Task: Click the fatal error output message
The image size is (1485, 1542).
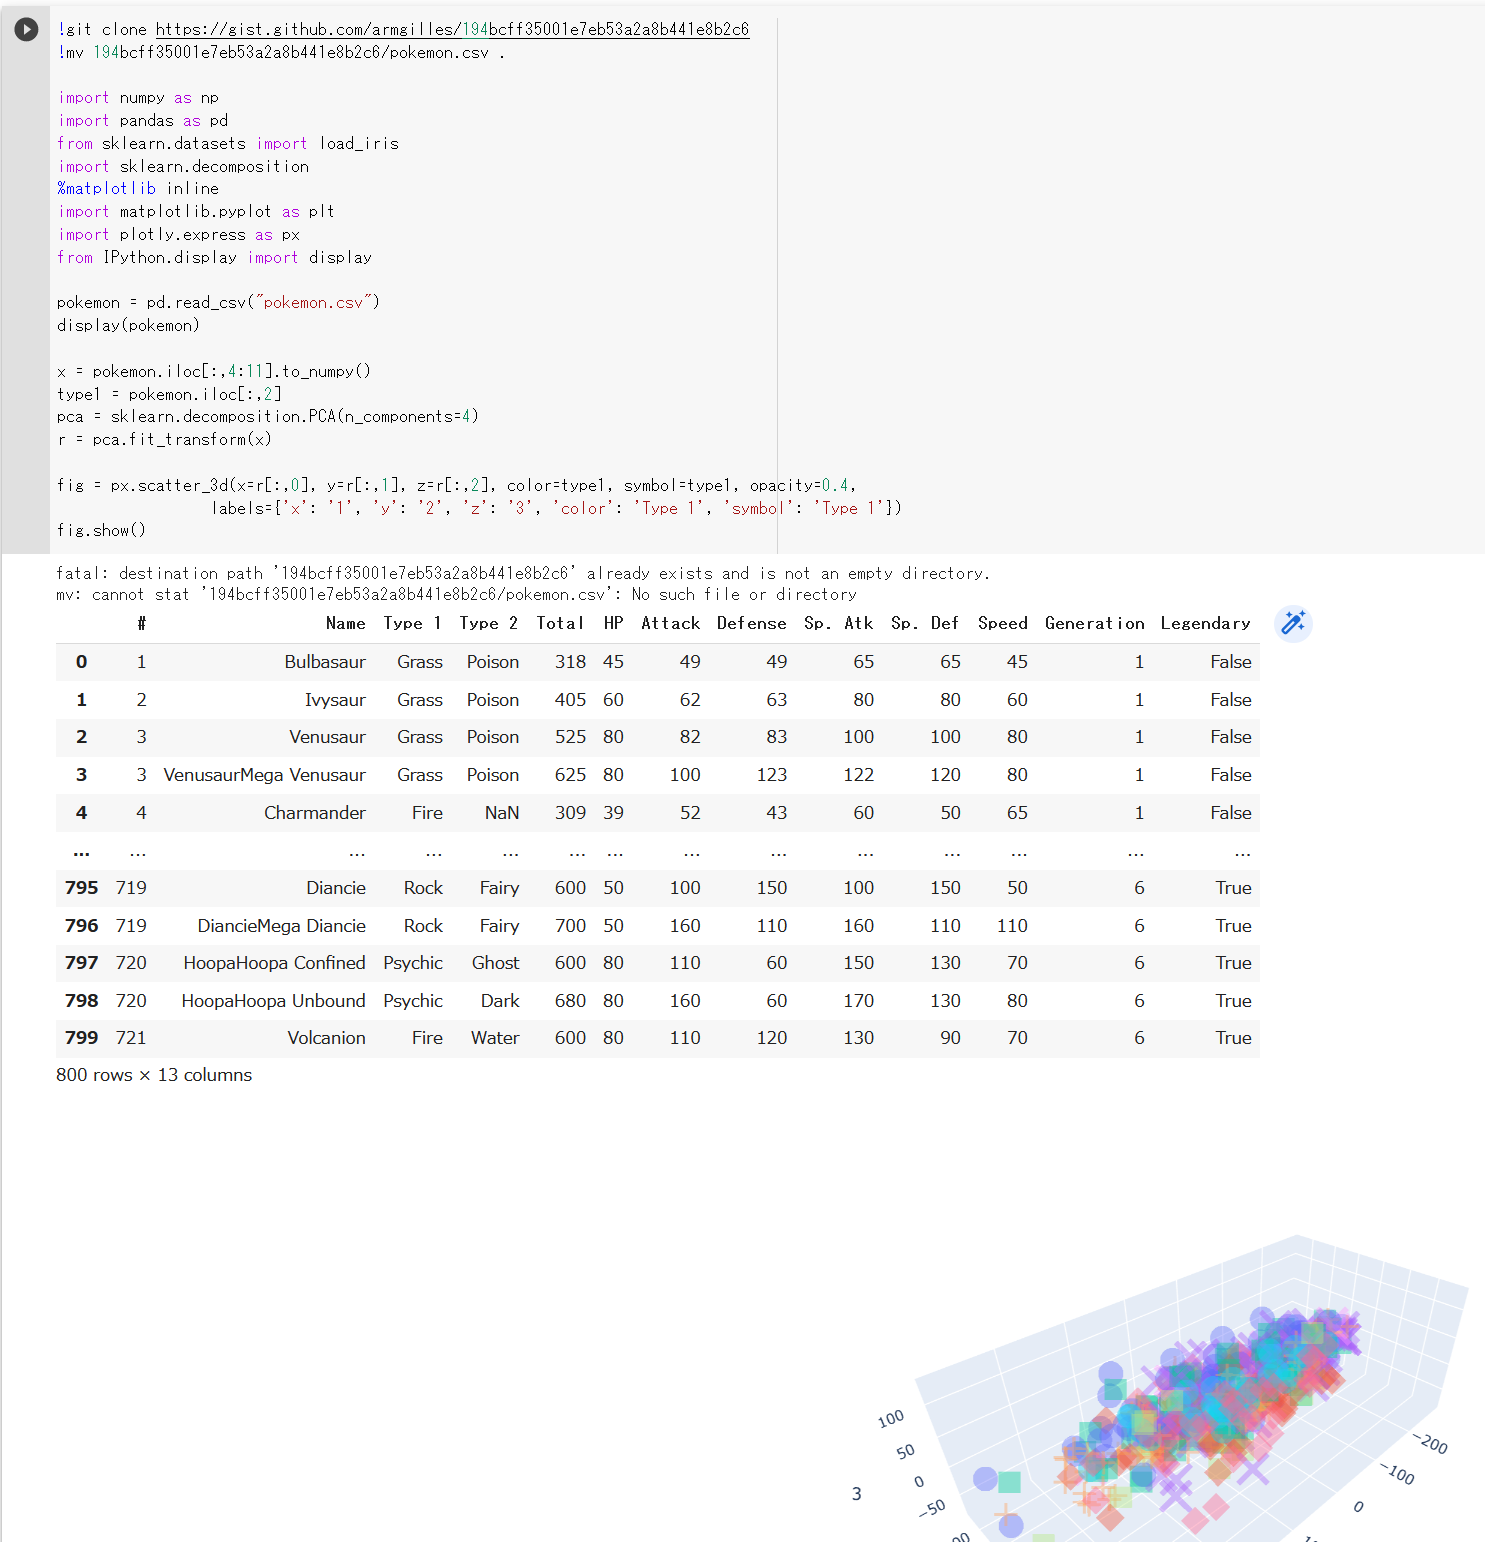Action: pyautogui.click(x=522, y=573)
